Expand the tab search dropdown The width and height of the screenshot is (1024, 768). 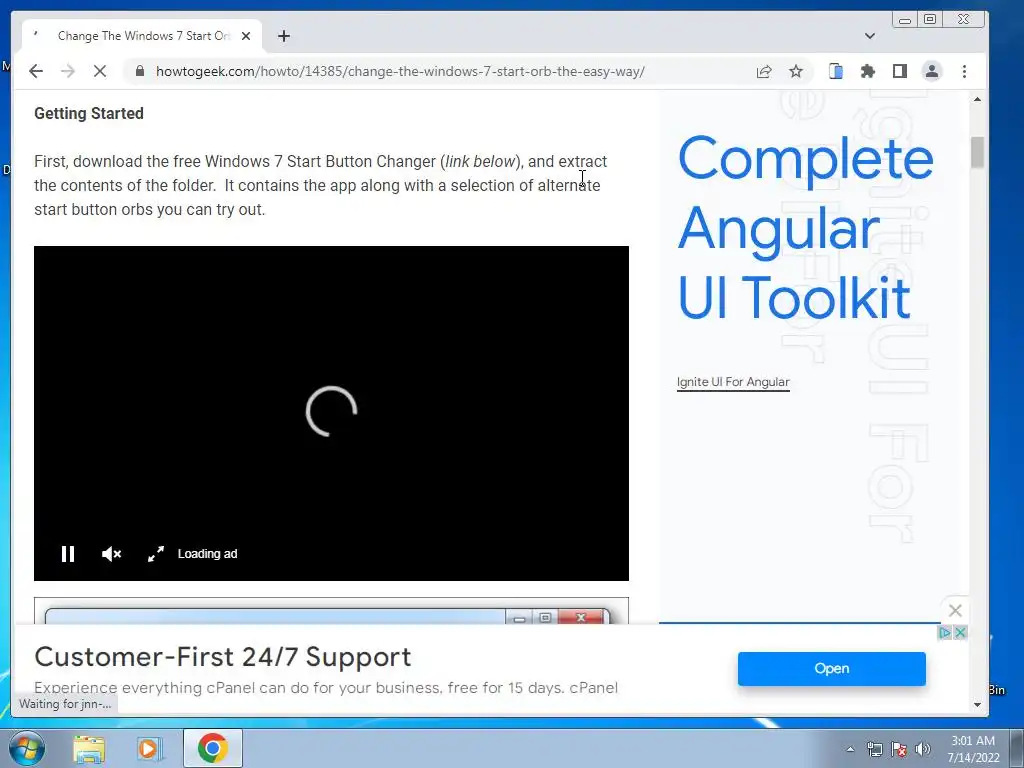click(x=869, y=36)
